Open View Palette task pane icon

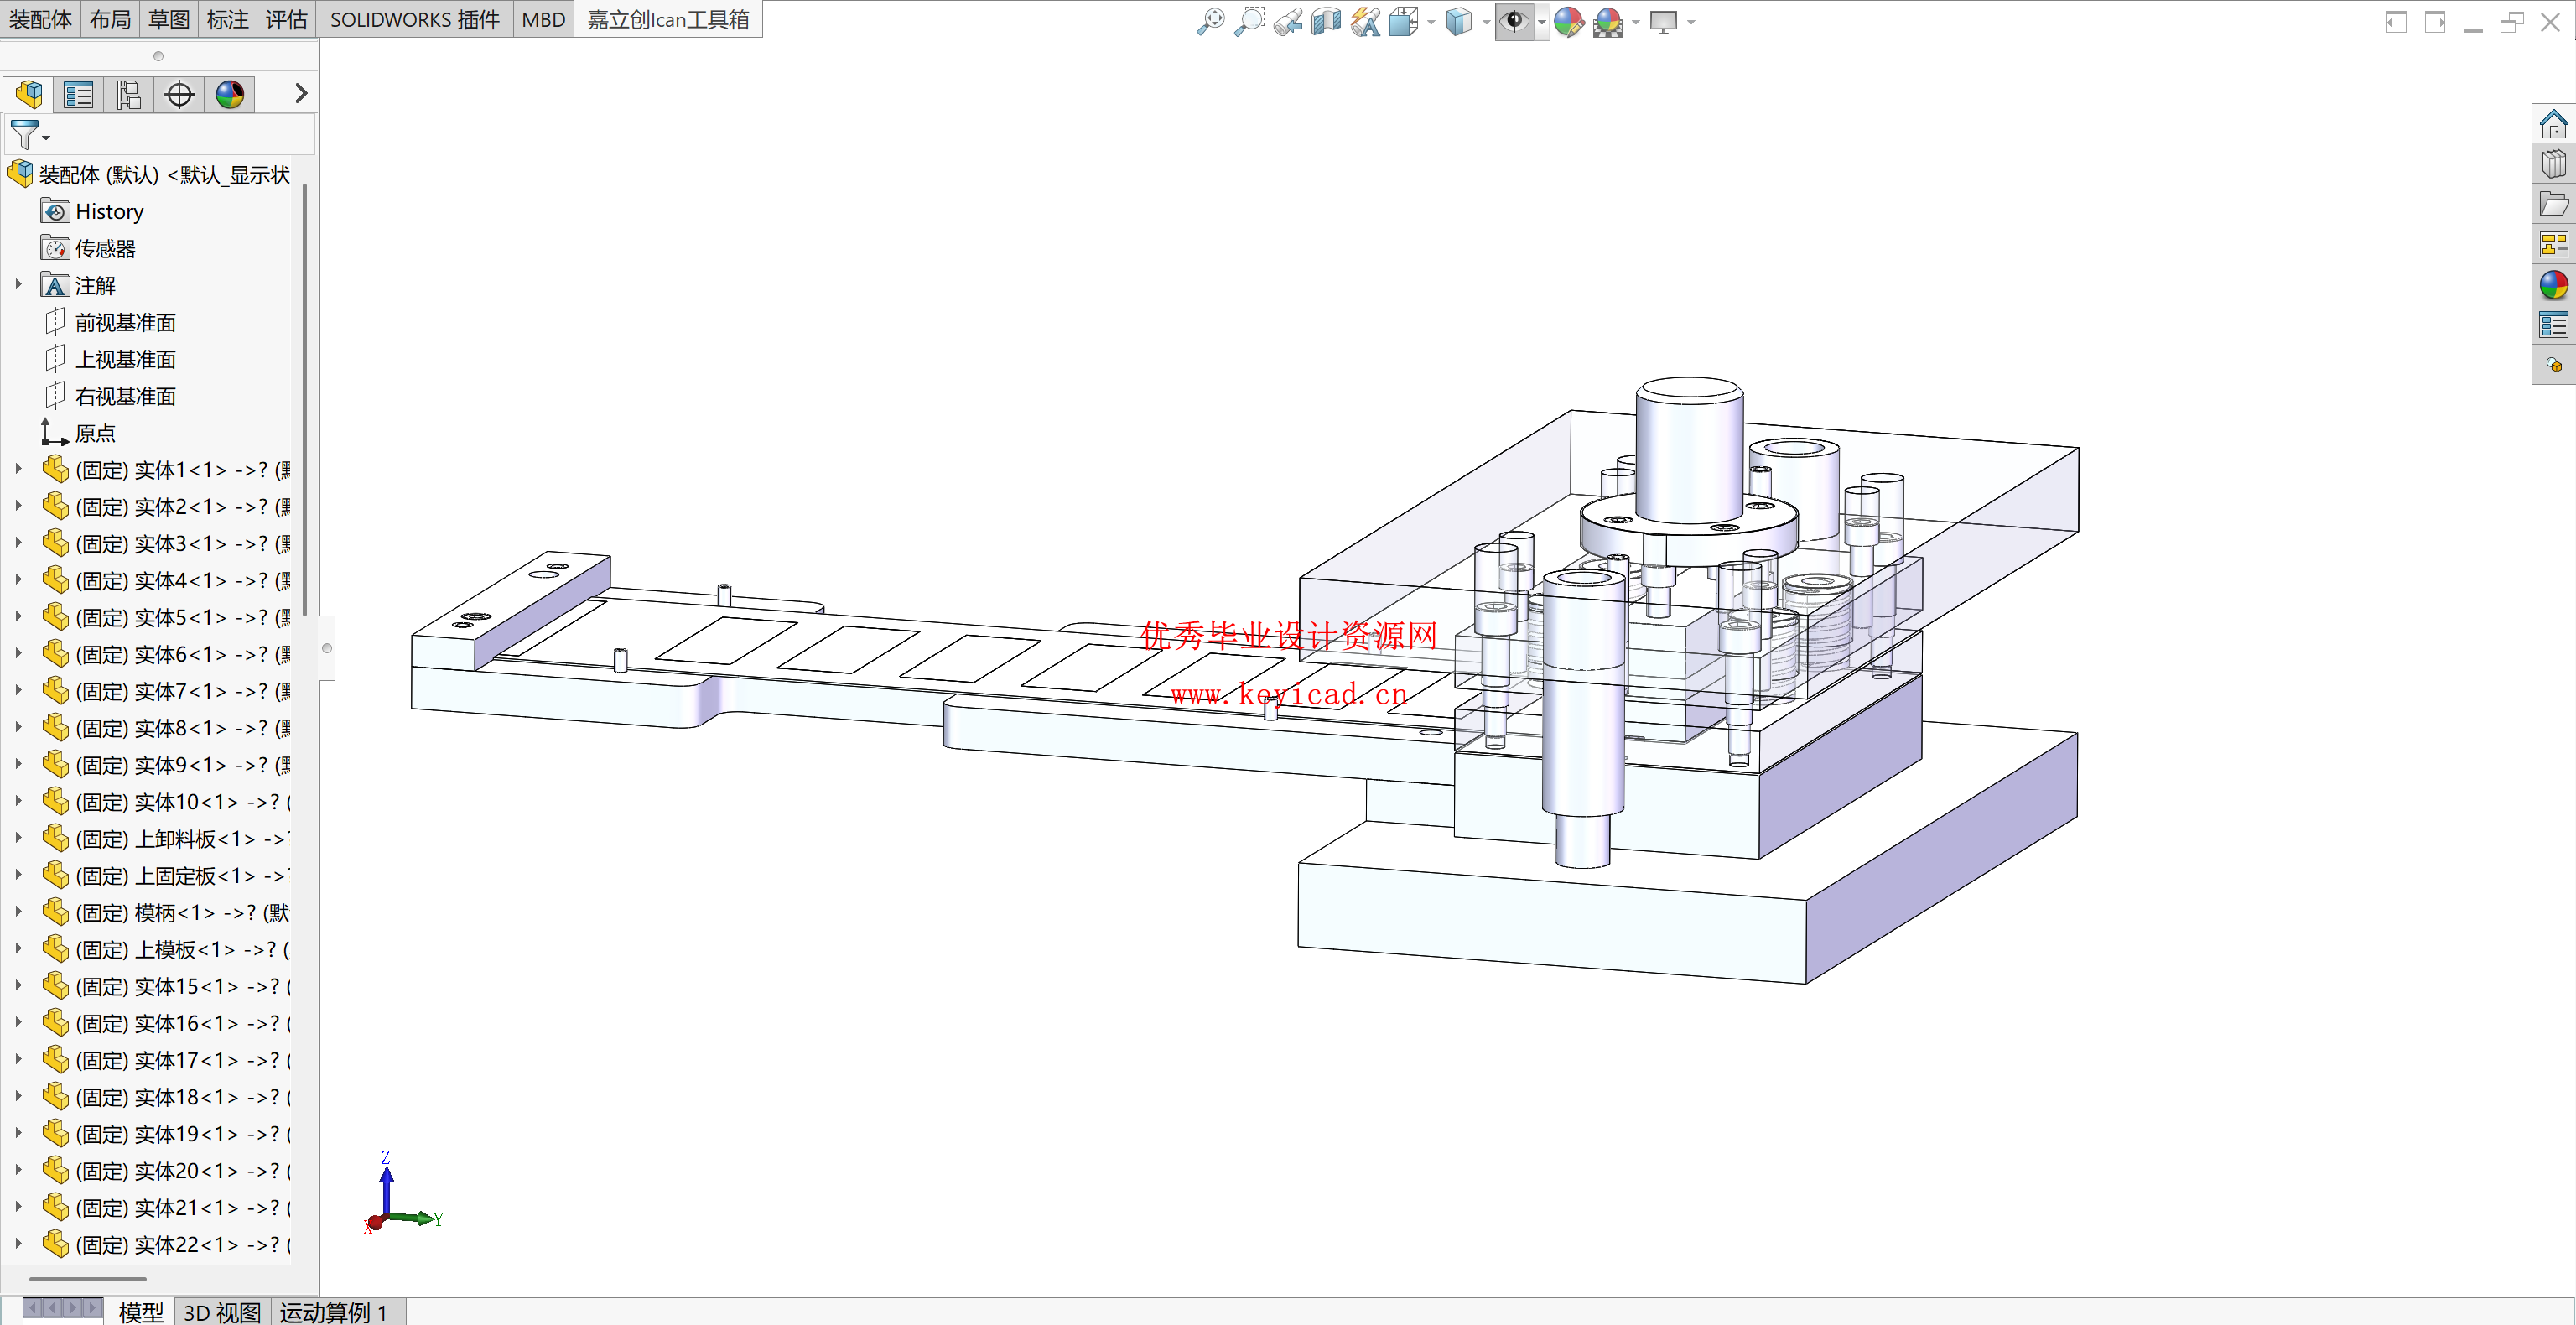[x=2553, y=244]
